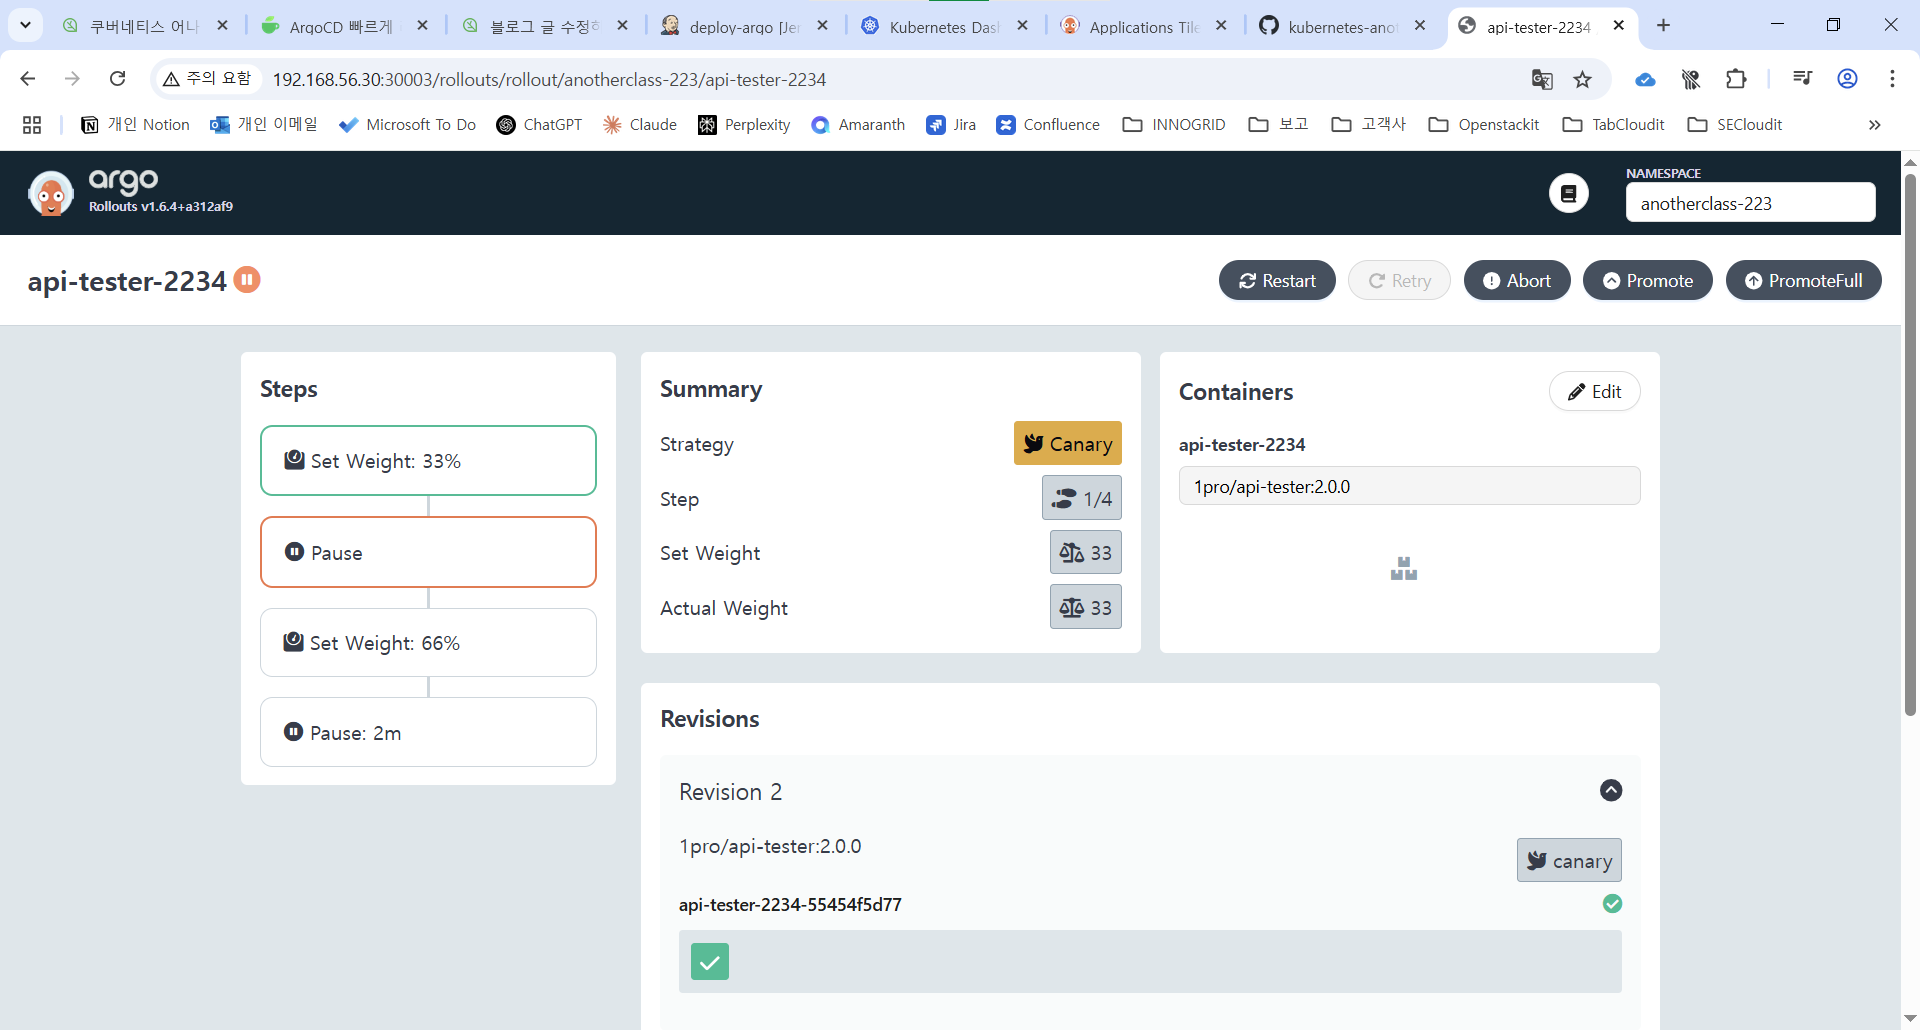
Task: Show more bookmarks with the overflow chevron
Action: click(1875, 125)
